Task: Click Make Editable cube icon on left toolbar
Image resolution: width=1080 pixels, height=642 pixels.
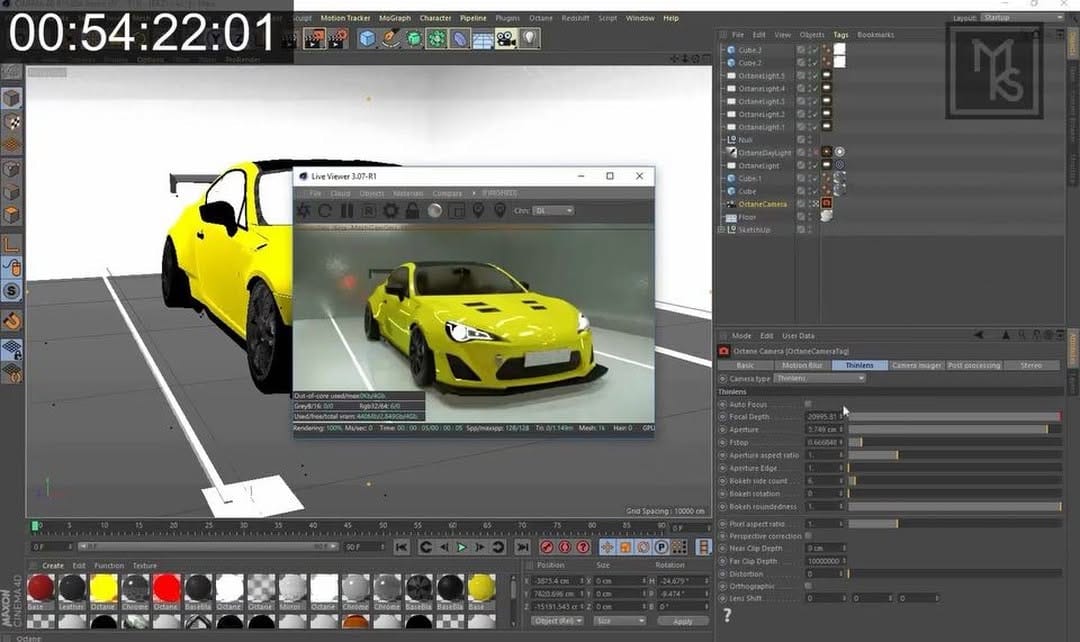Action: 12,99
